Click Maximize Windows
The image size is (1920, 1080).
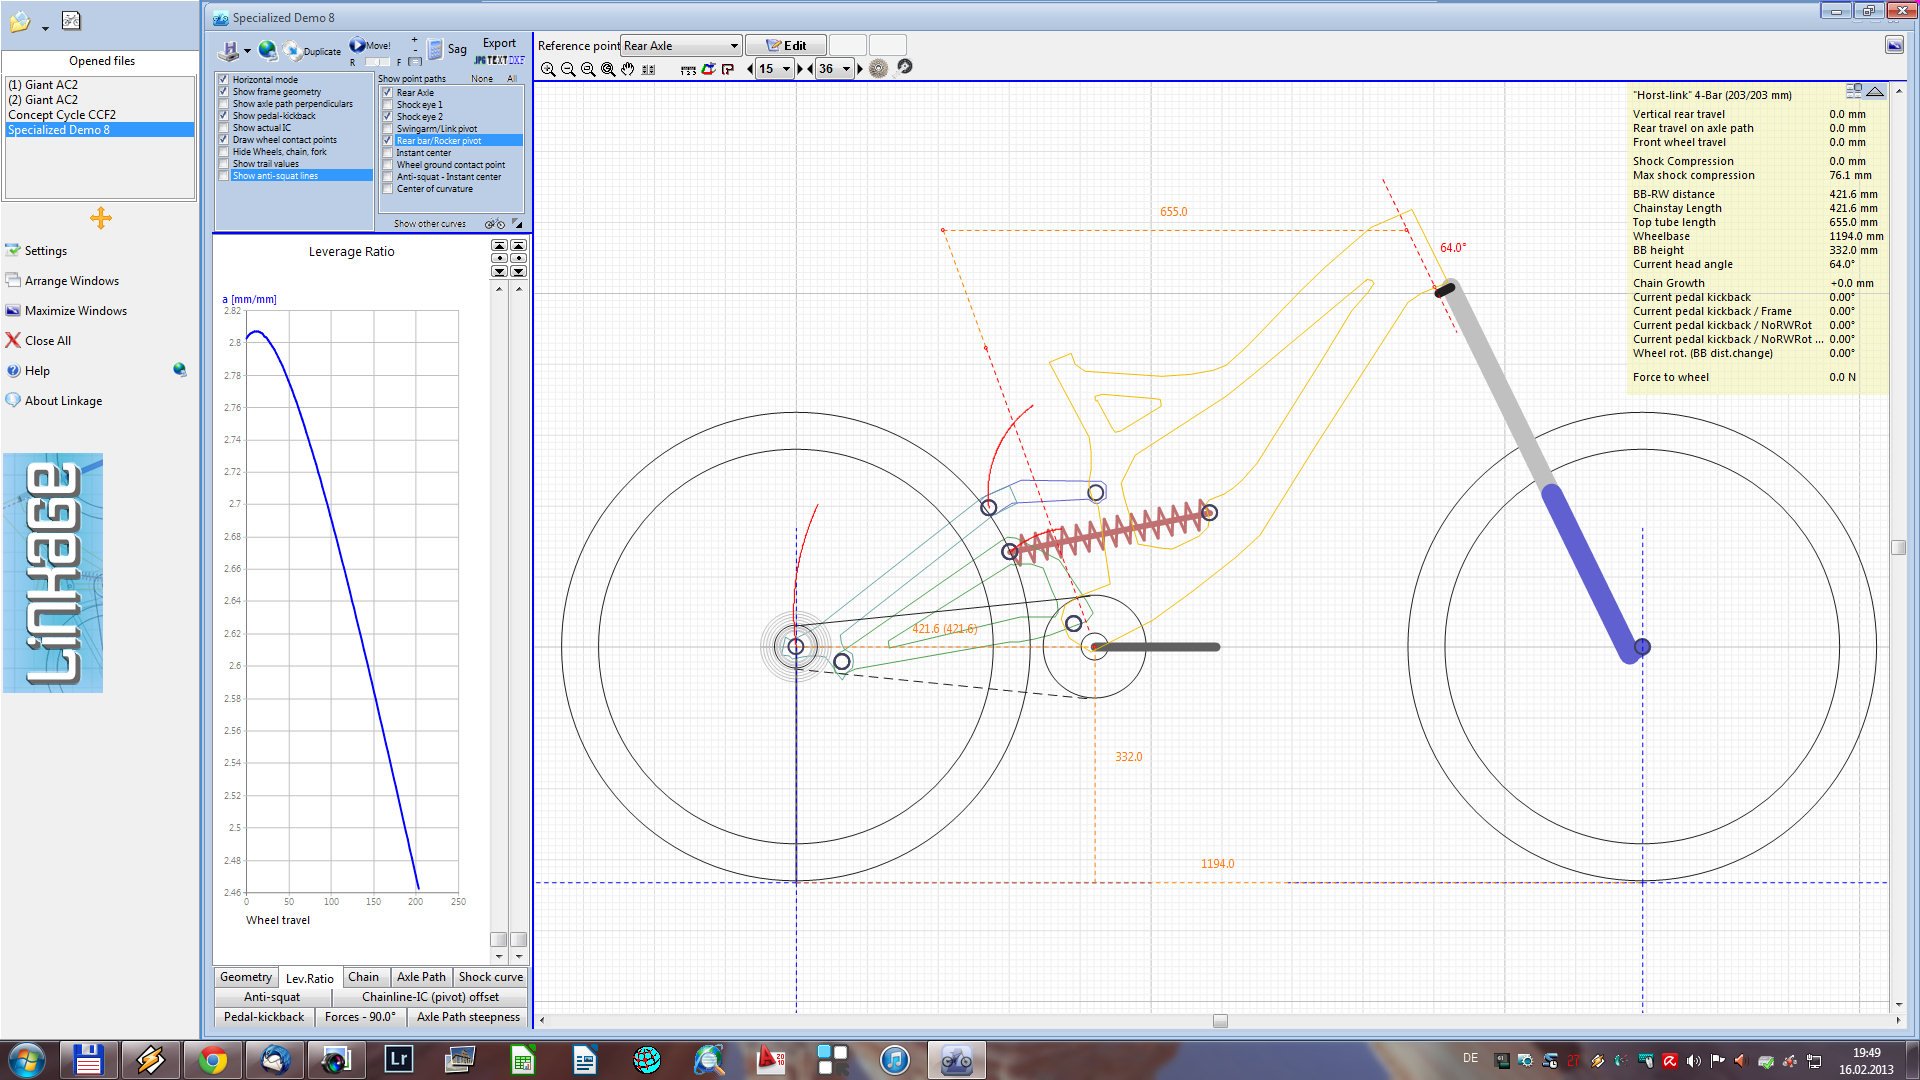[66, 310]
